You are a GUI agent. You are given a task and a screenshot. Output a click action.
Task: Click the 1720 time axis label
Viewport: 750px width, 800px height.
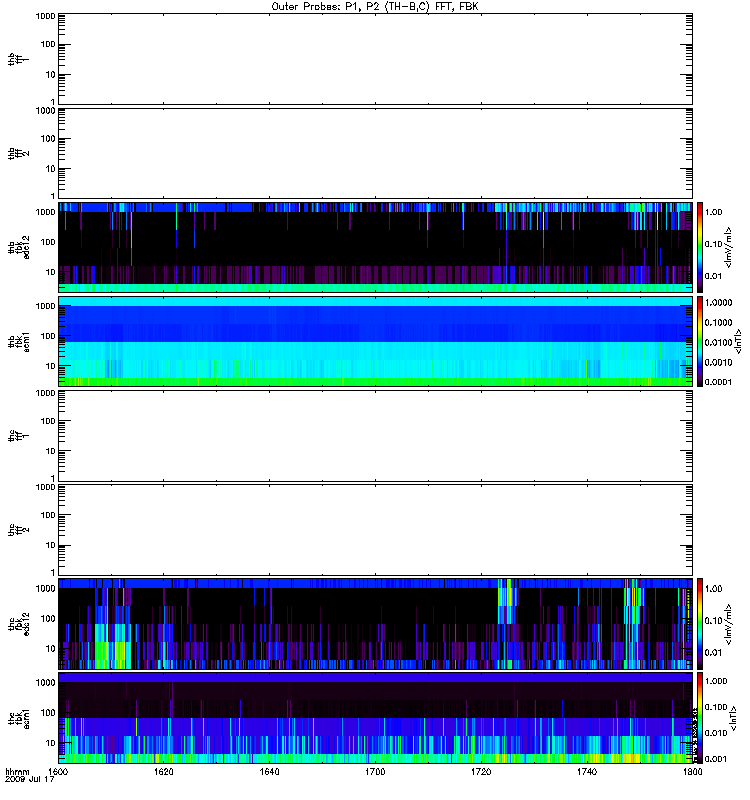[481, 771]
